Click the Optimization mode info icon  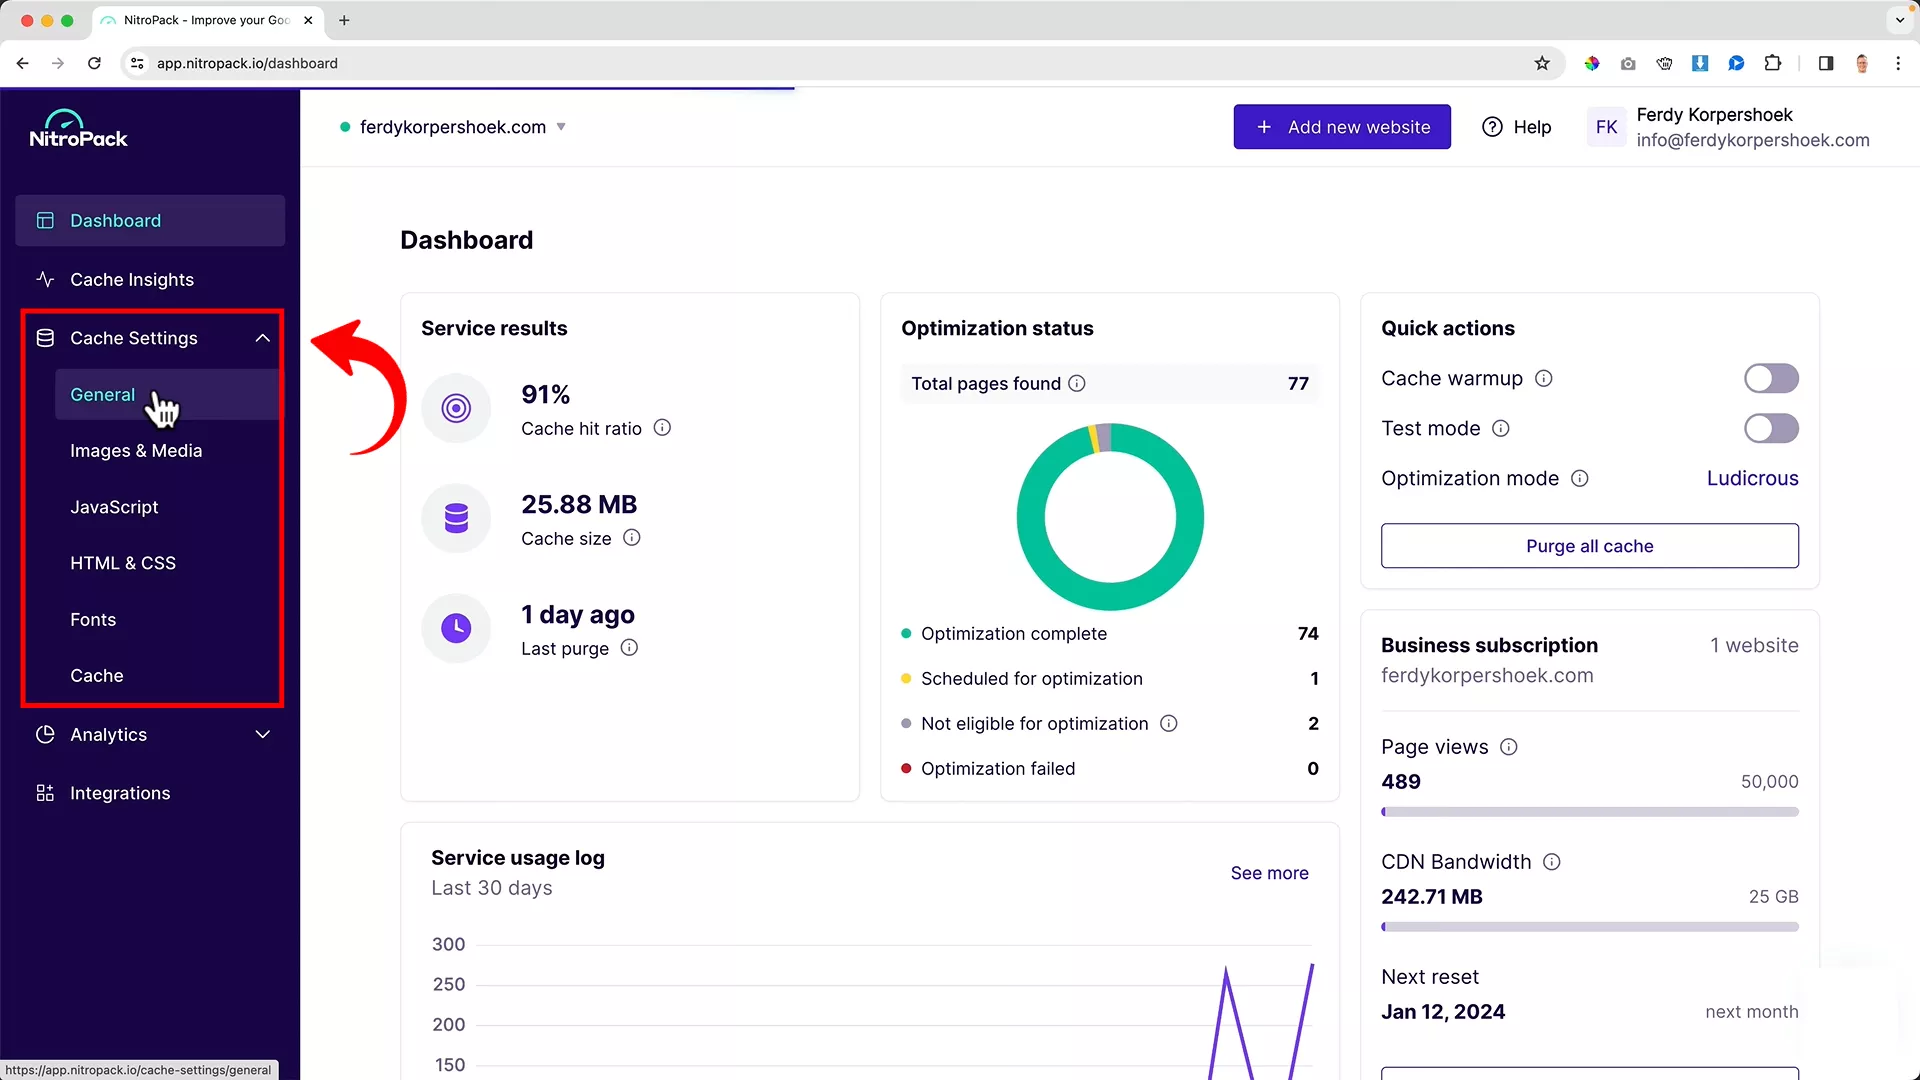1580,479
